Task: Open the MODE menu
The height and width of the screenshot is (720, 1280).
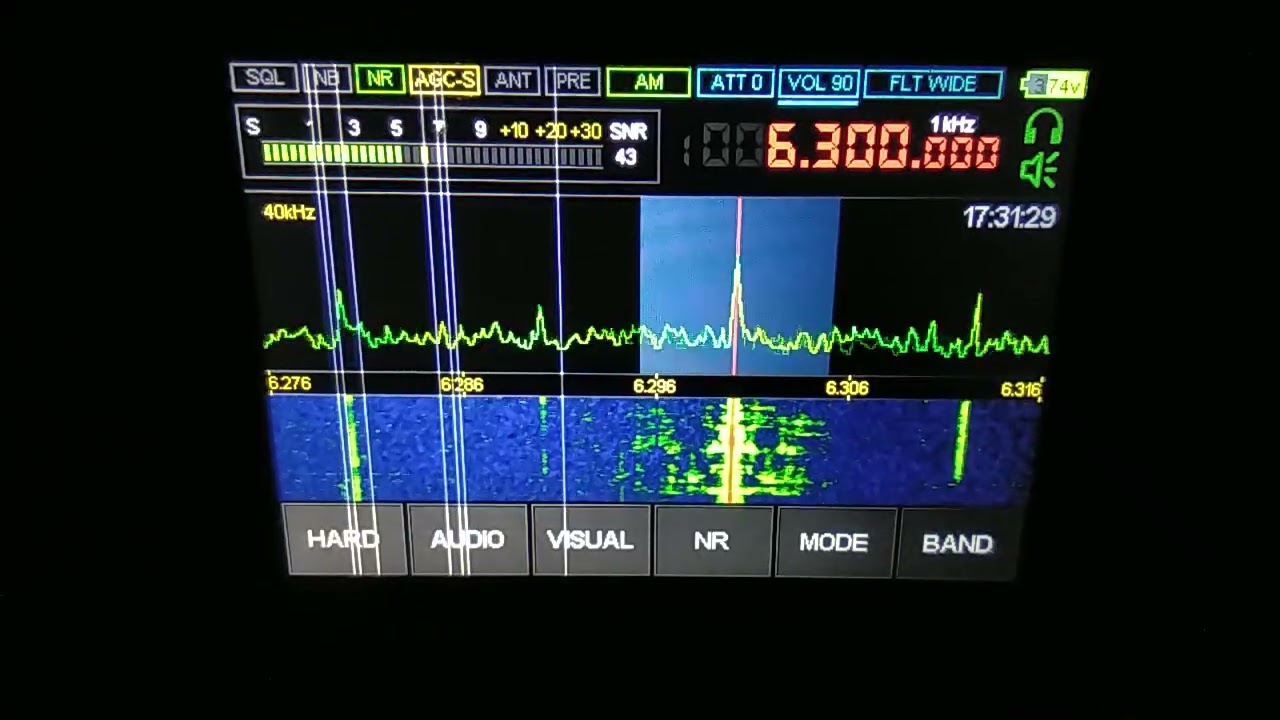Action: tap(834, 543)
